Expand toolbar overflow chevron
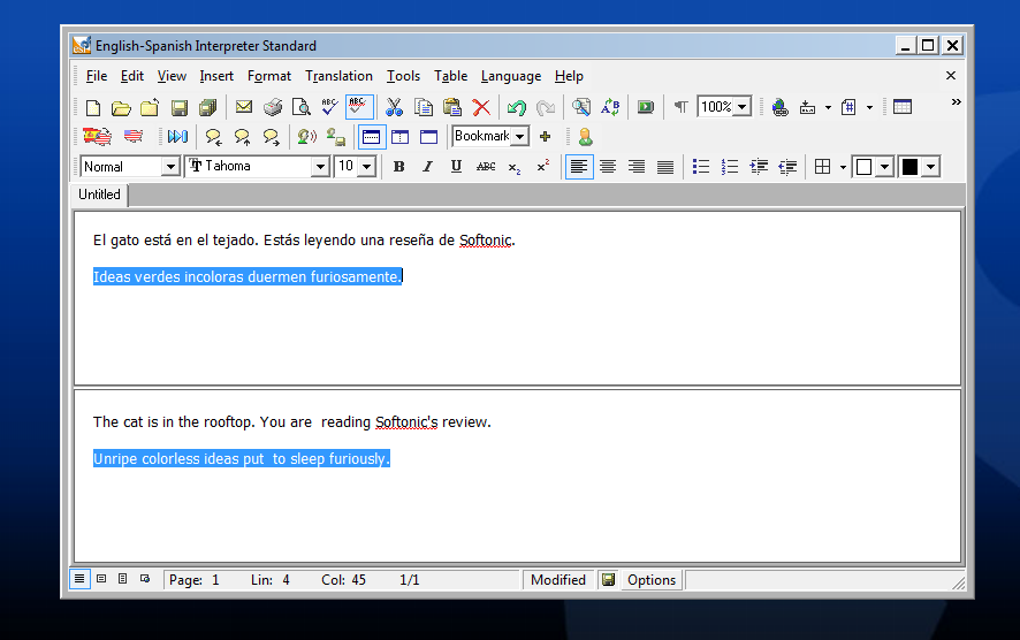1020x640 pixels. coord(956,102)
